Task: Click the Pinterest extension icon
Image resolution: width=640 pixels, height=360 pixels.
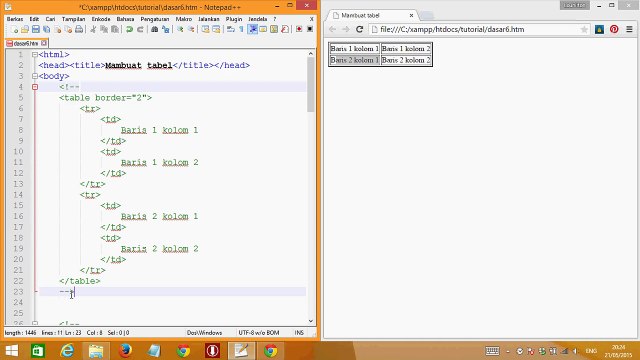Action: (614, 29)
